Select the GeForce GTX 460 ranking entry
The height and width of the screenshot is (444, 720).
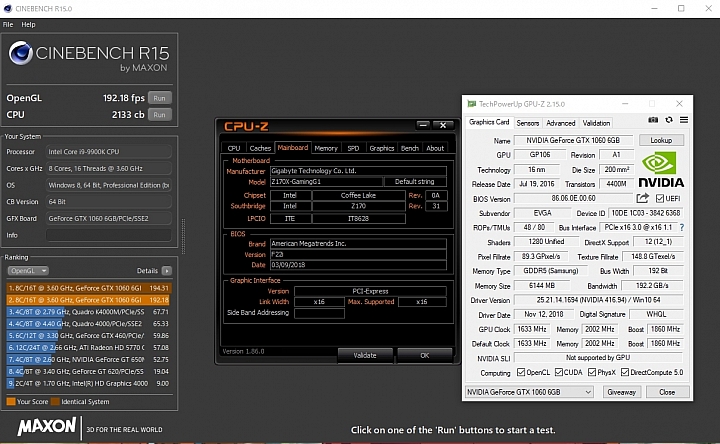[89, 336]
